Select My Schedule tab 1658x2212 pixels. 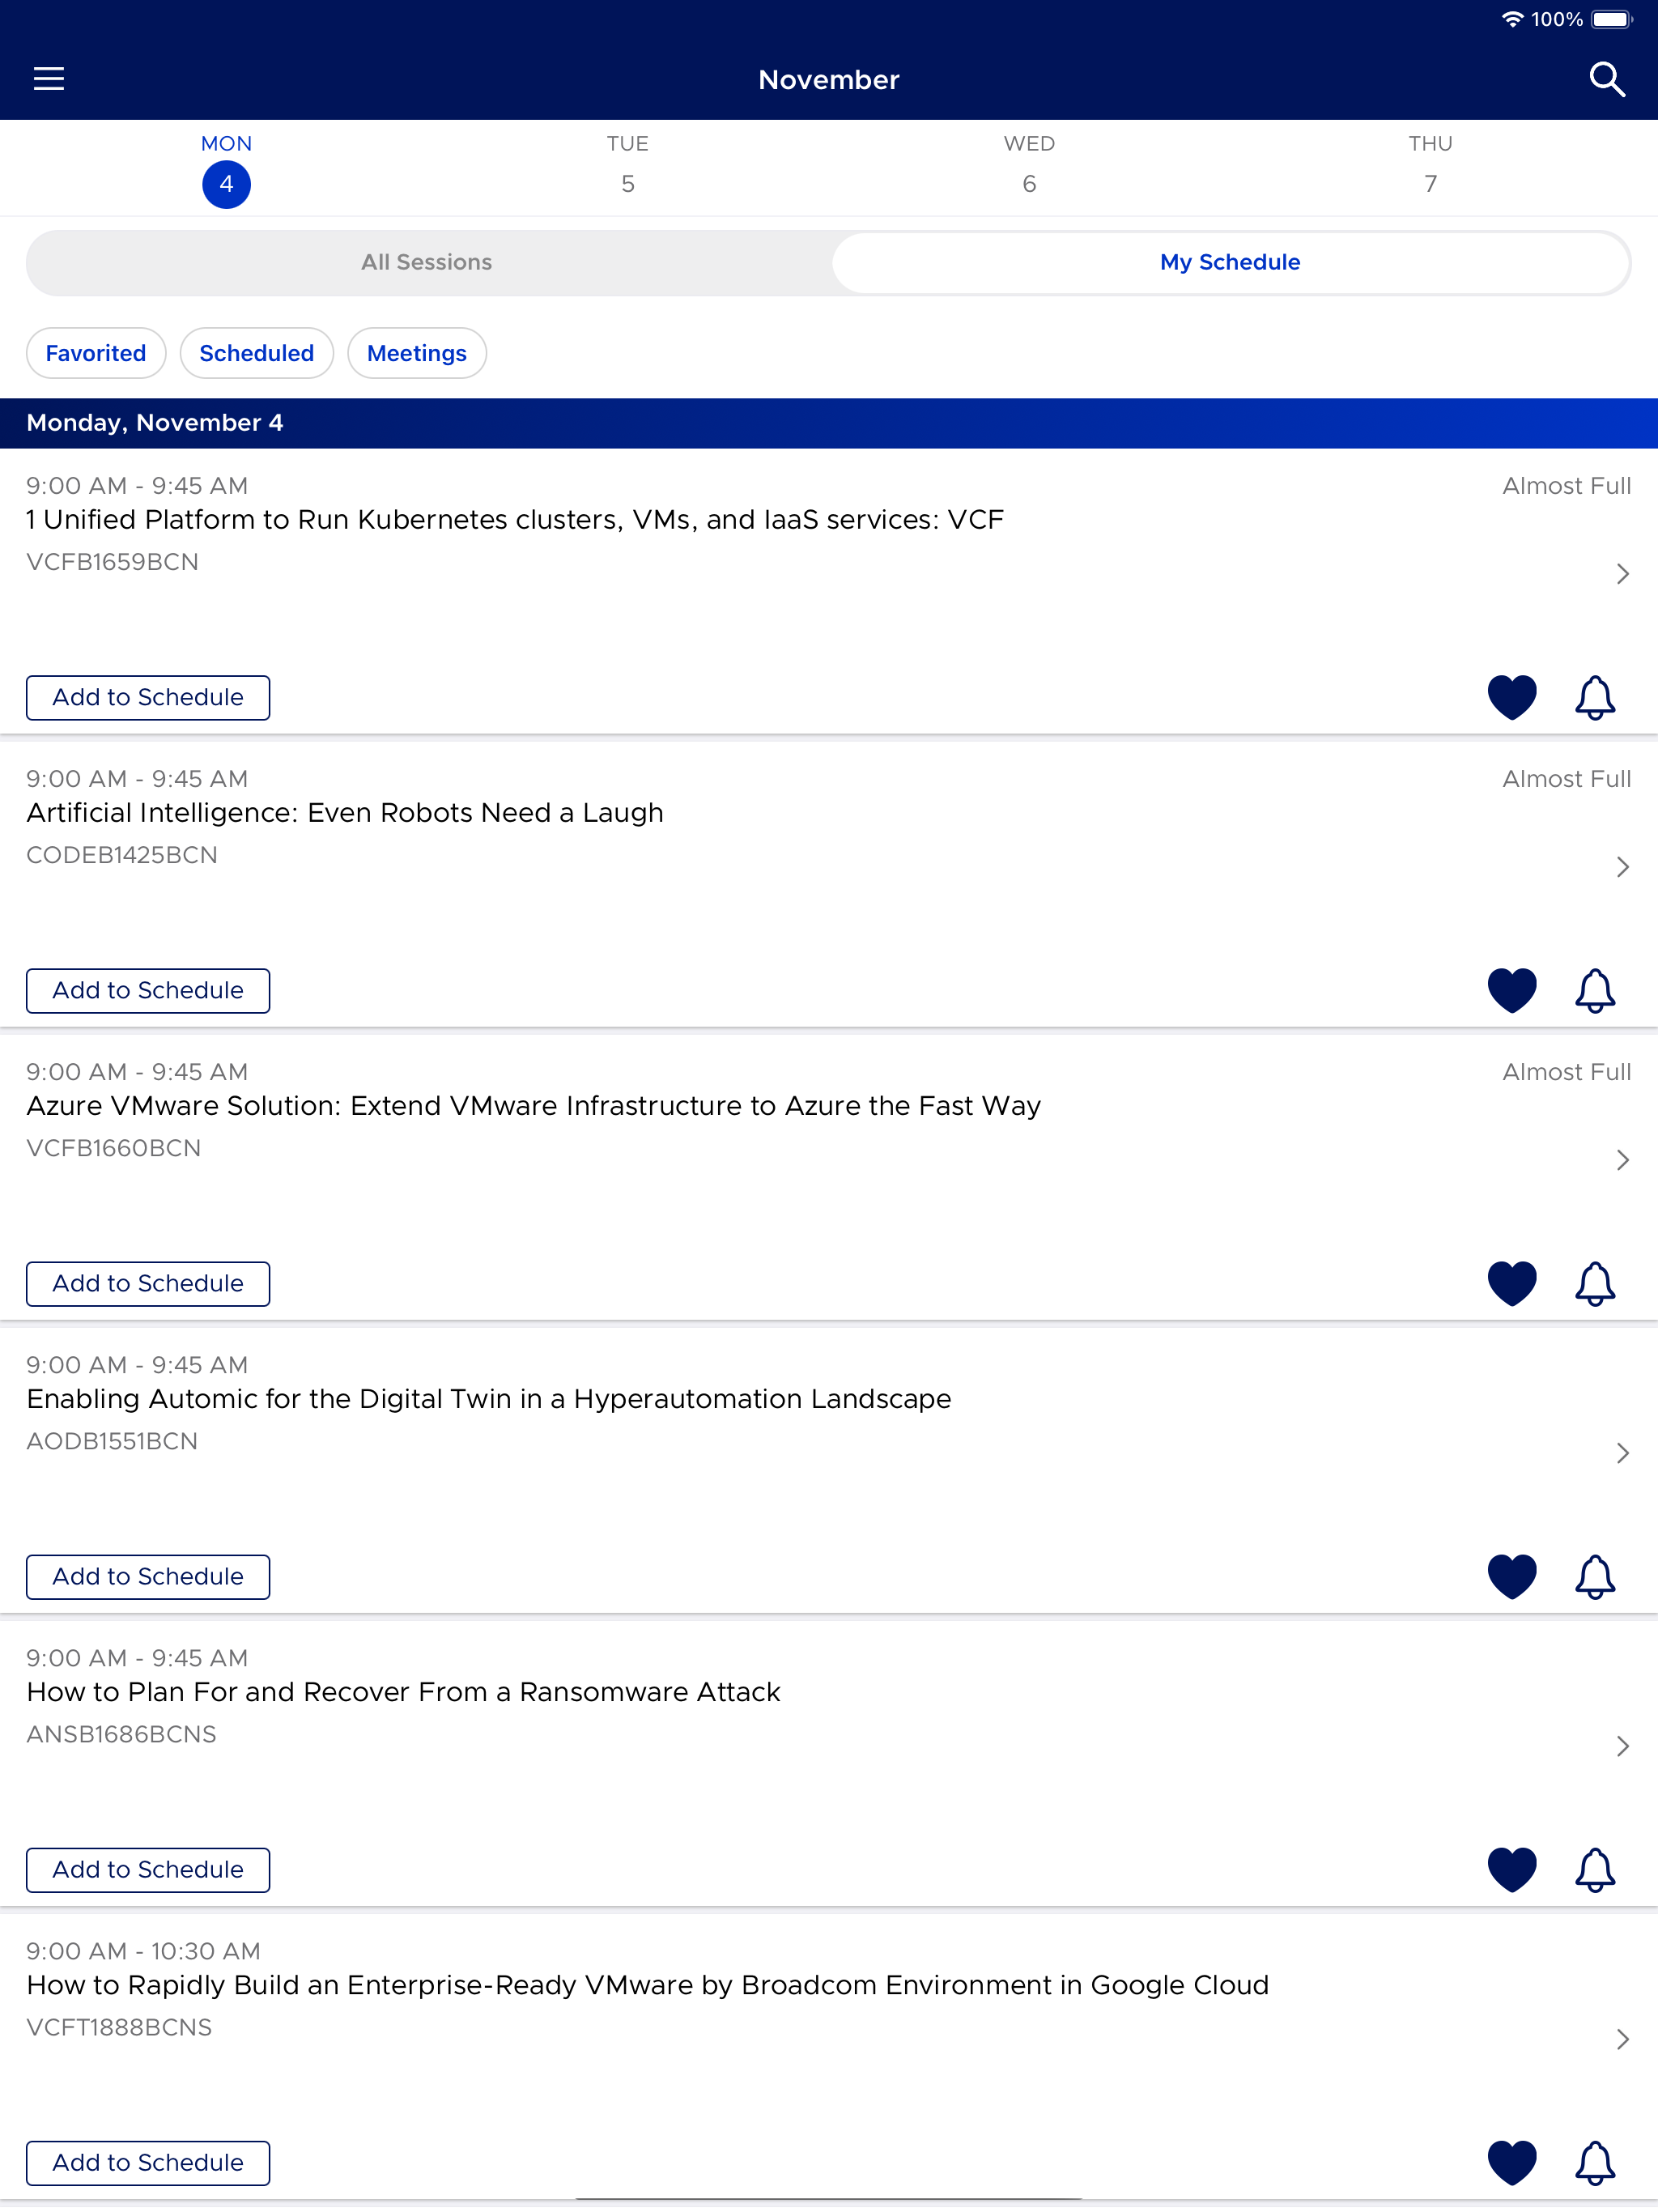(x=1230, y=263)
